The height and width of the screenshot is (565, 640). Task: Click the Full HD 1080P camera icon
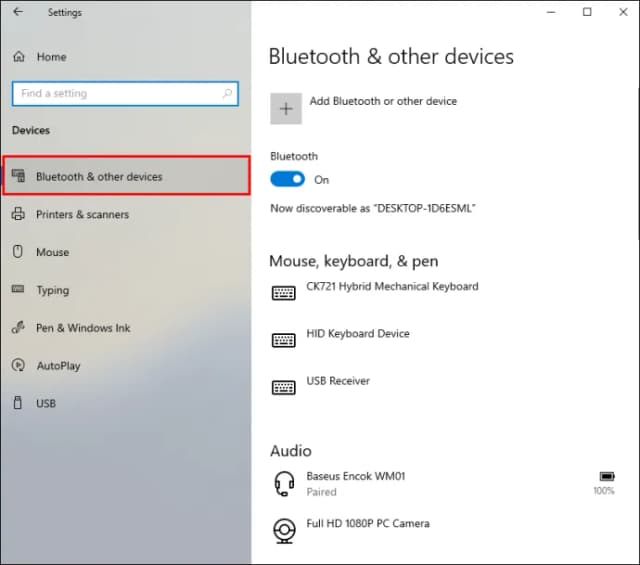coord(284,530)
